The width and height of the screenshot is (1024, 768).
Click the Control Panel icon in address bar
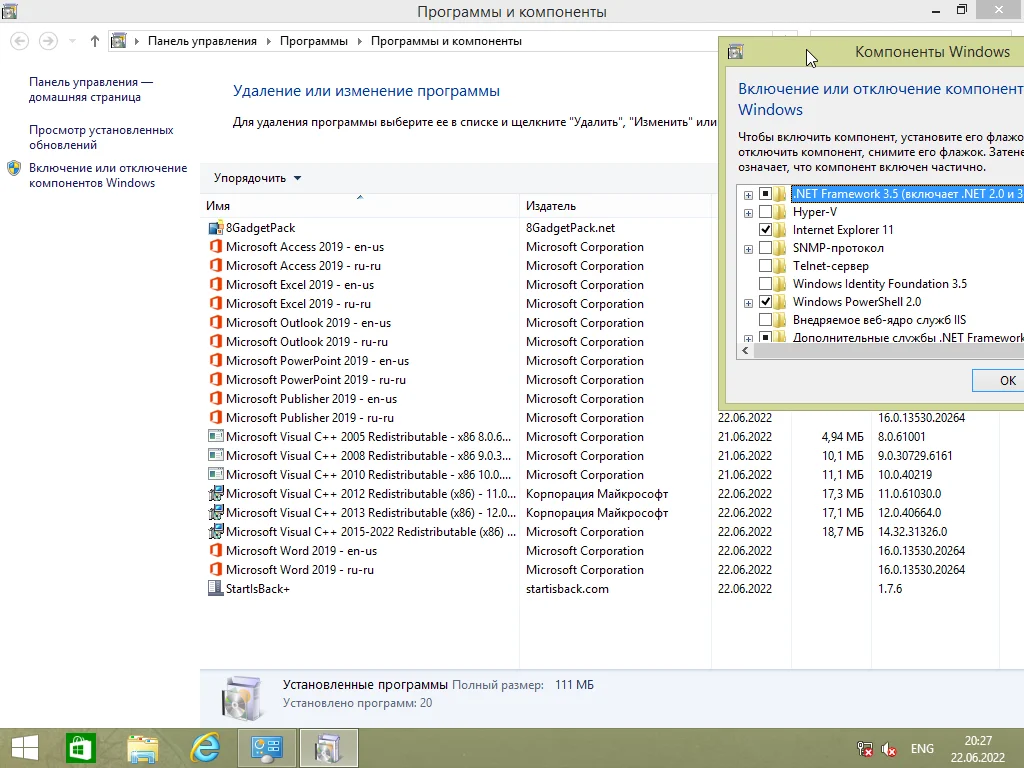coord(118,41)
